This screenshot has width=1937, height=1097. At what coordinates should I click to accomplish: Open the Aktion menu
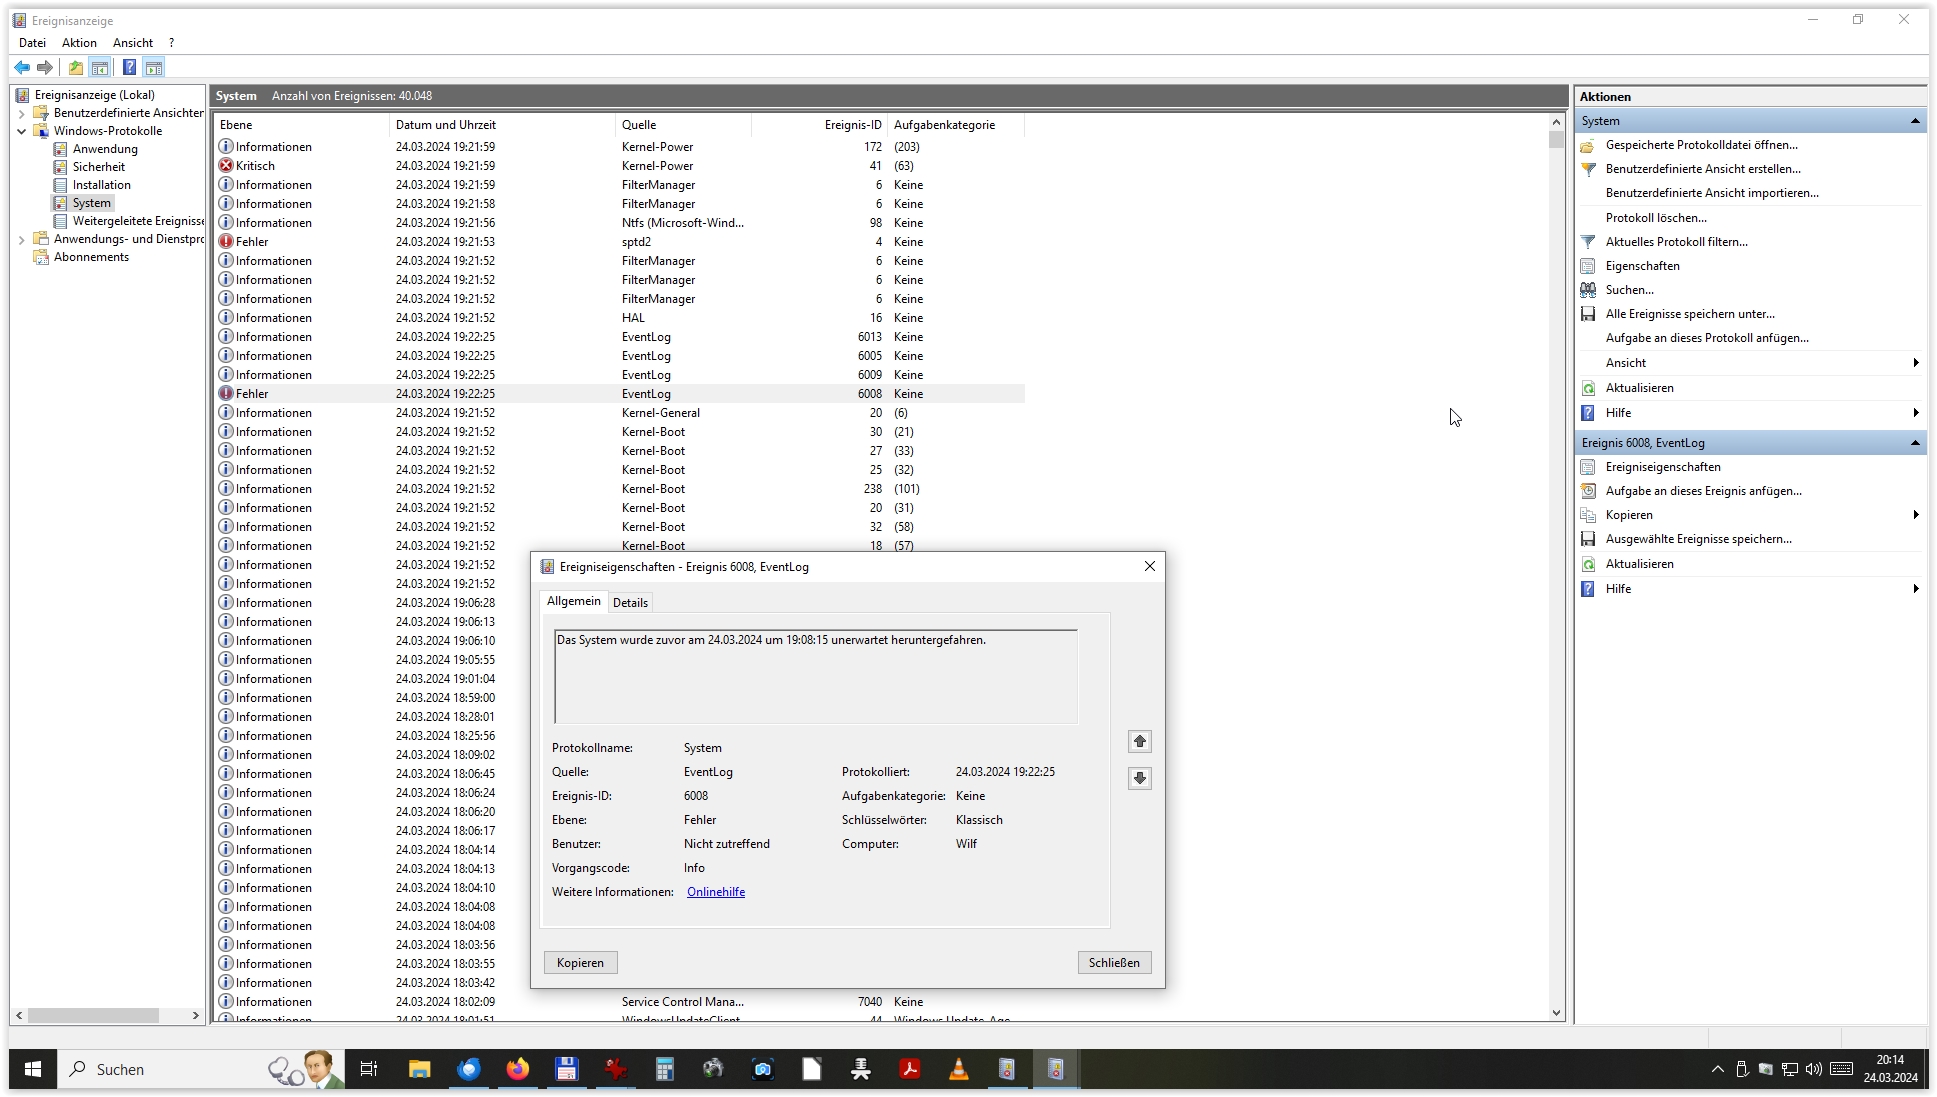(x=79, y=43)
